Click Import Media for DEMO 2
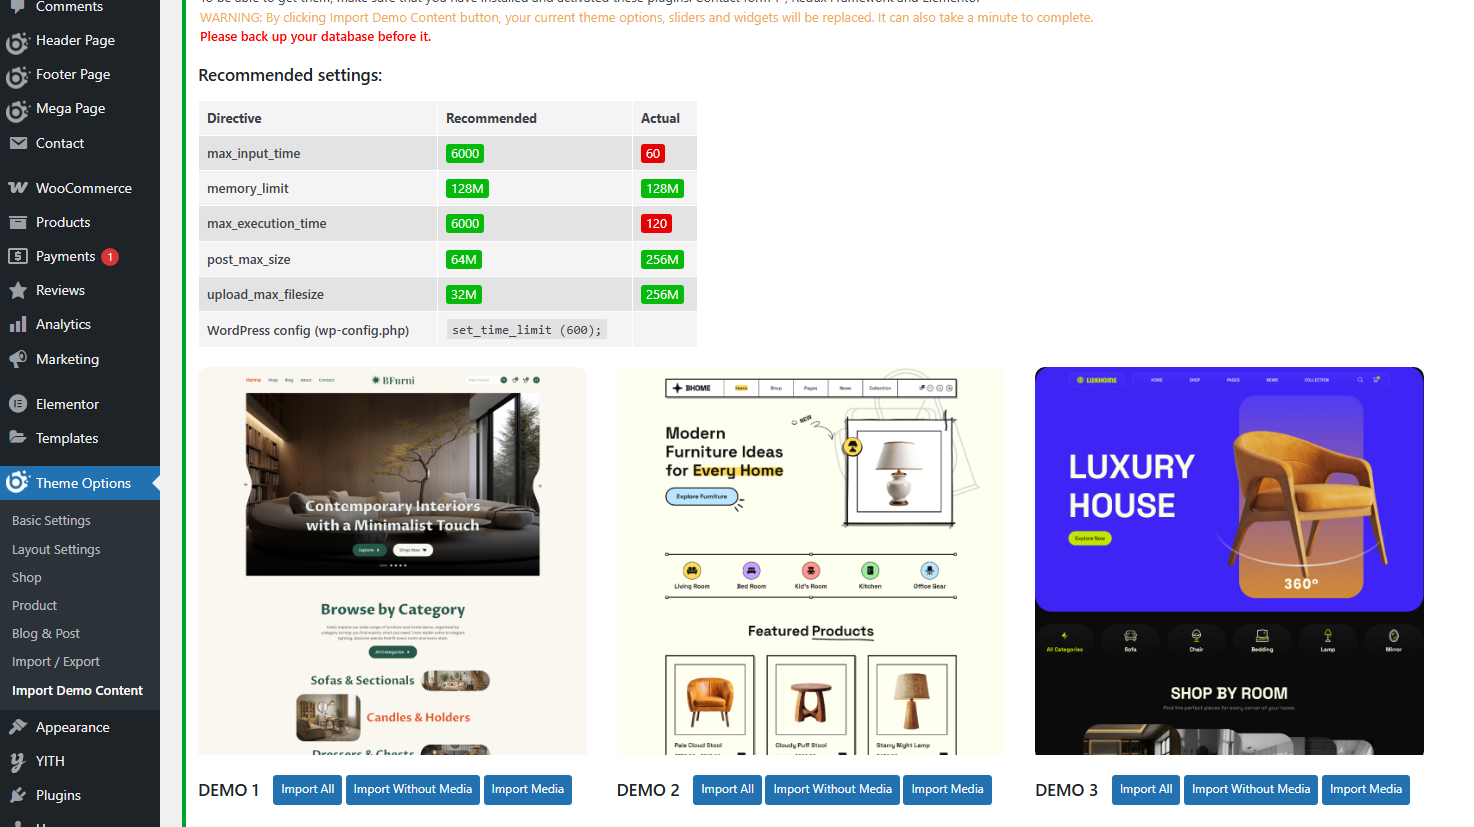Screen dimensions: 1474x827 click(x=947, y=789)
